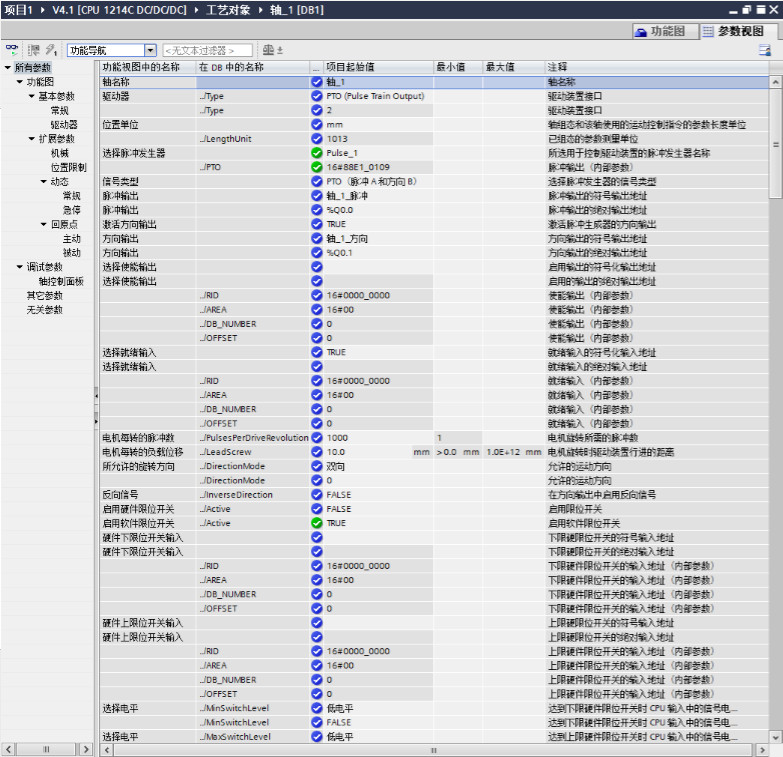Viewport: 783px width, 757px height.
Task: Click the text filter input field
Action: tap(207, 50)
